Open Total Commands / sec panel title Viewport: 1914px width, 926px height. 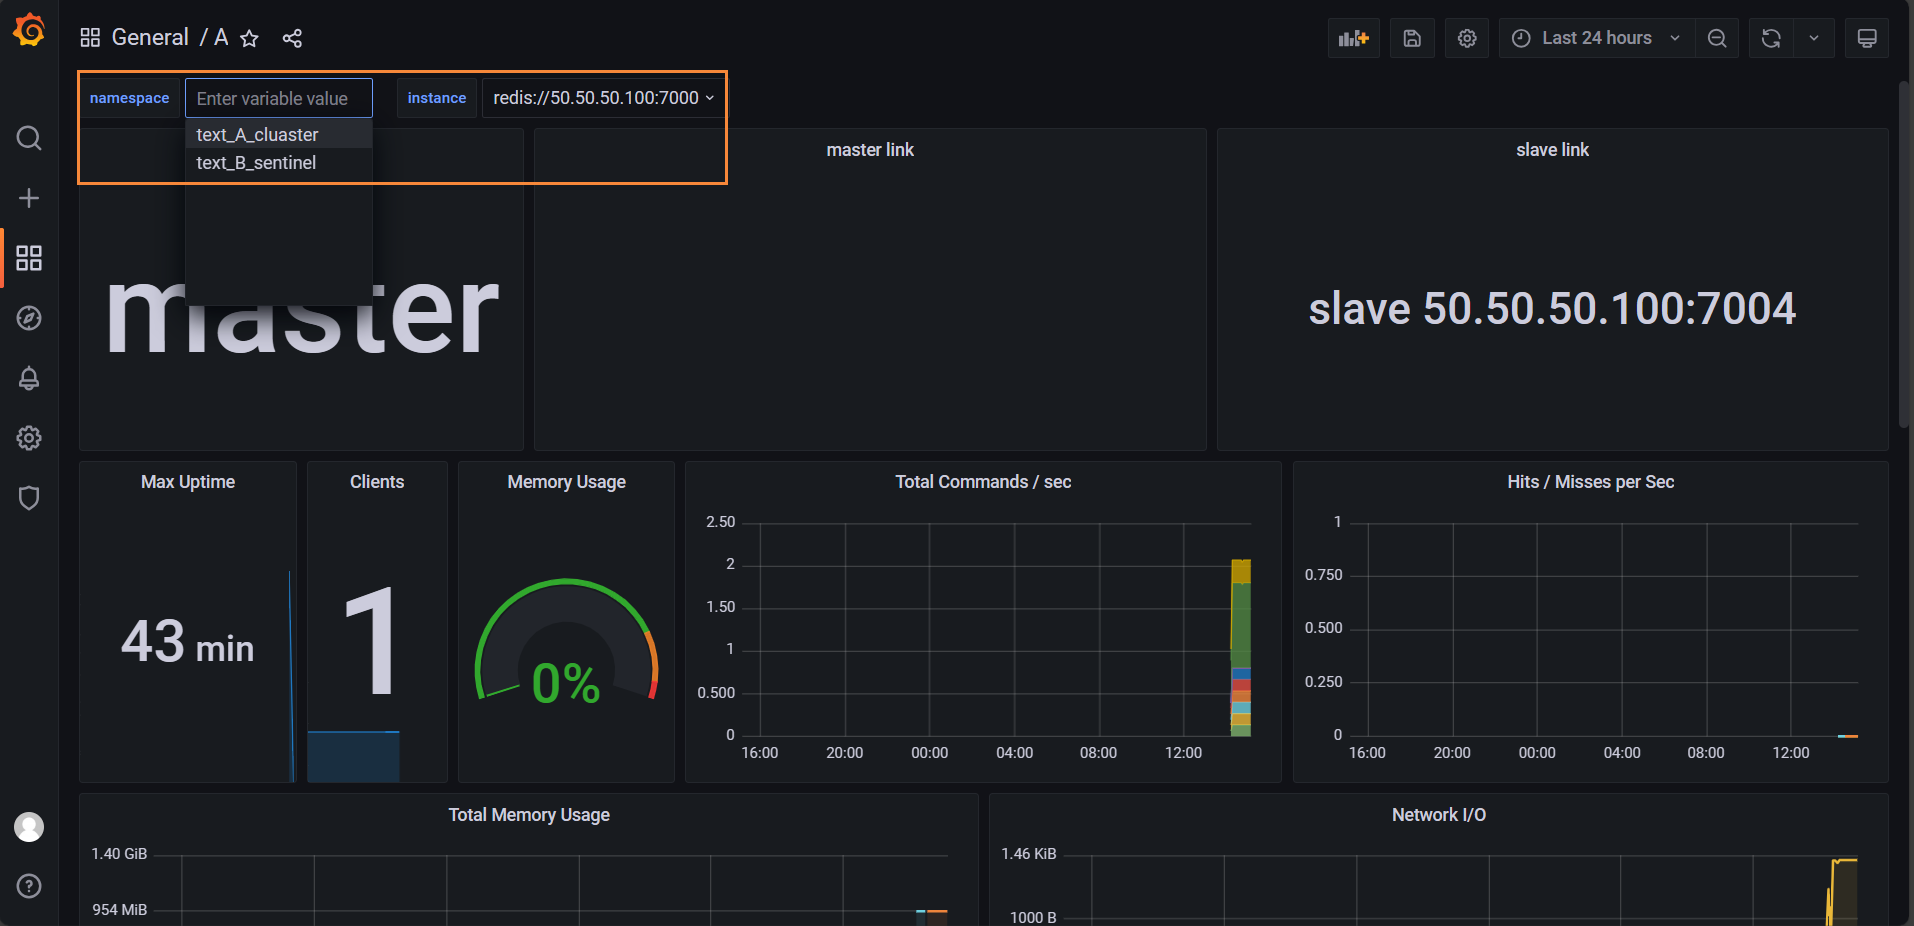pyautogui.click(x=983, y=482)
